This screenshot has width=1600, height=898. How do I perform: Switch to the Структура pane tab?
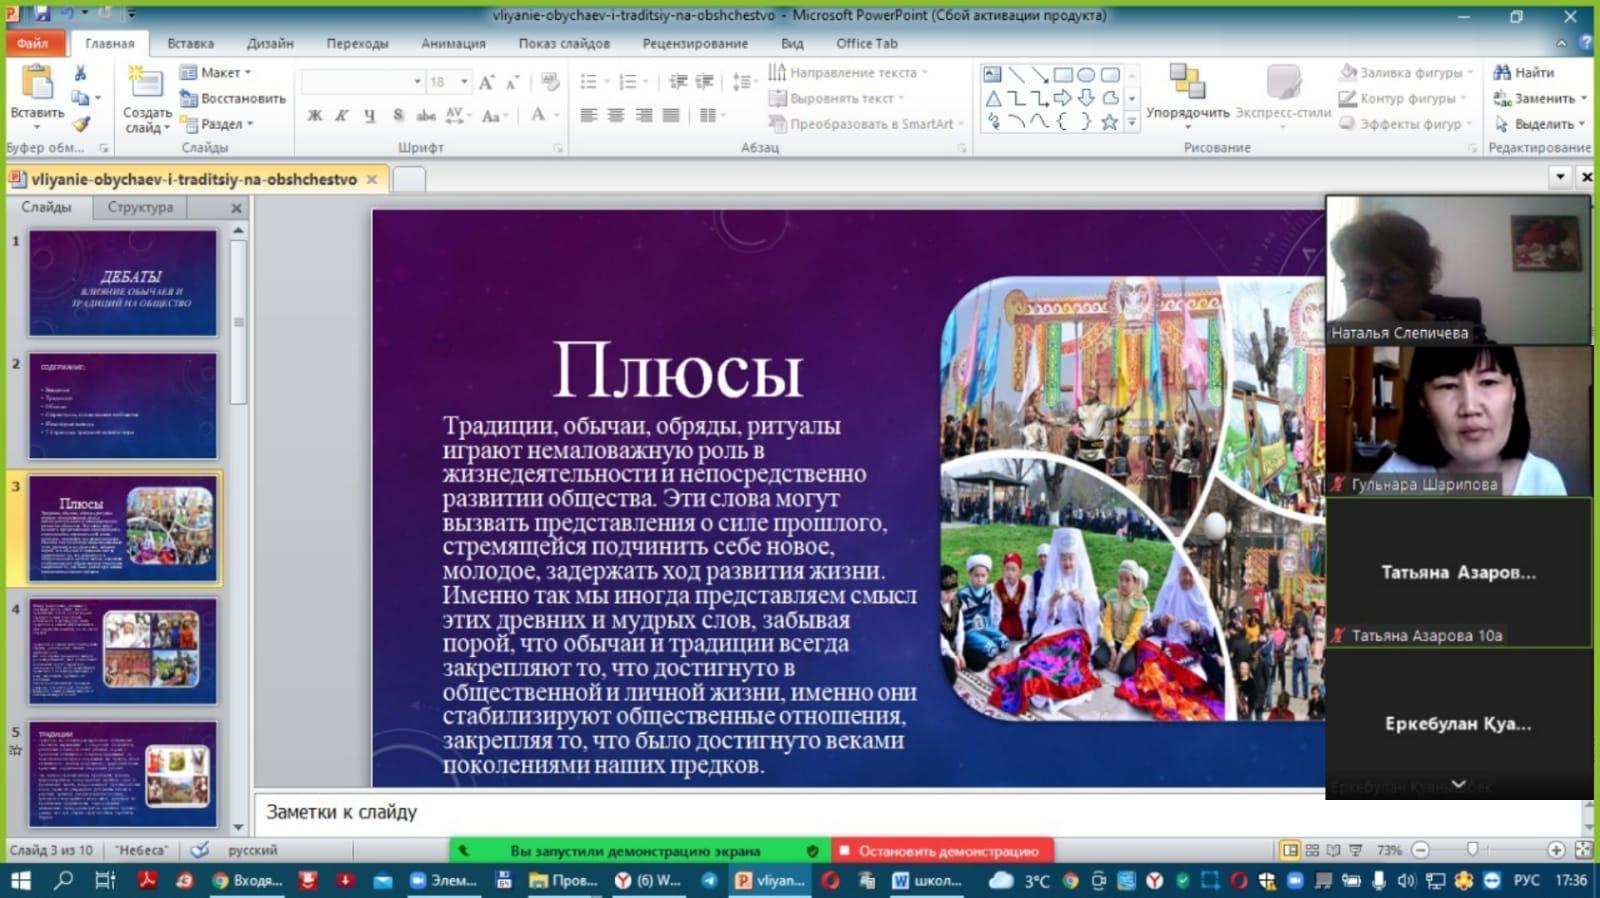coord(140,207)
